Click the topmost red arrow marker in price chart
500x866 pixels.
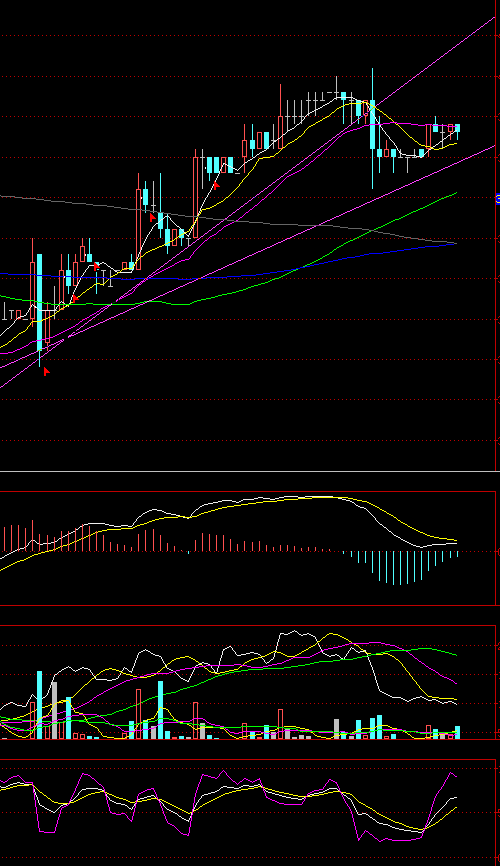pyautogui.click(x=217, y=186)
